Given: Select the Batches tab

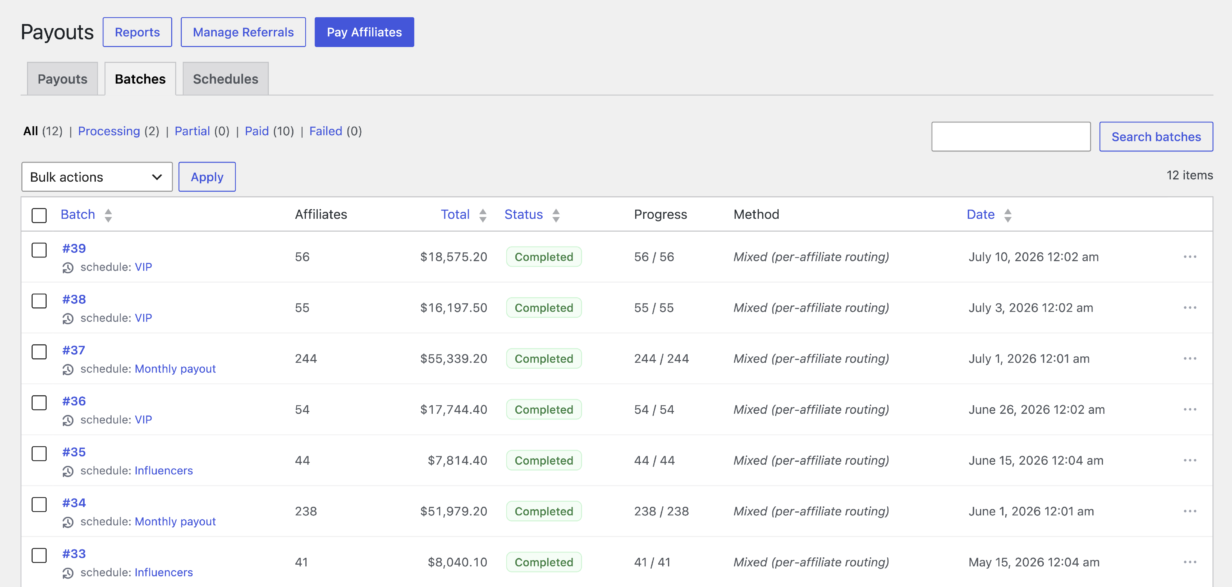Looking at the screenshot, I should pyautogui.click(x=140, y=79).
